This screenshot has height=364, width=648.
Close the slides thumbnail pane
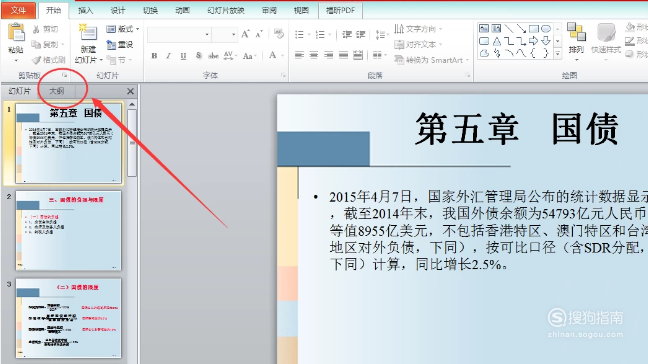point(130,91)
